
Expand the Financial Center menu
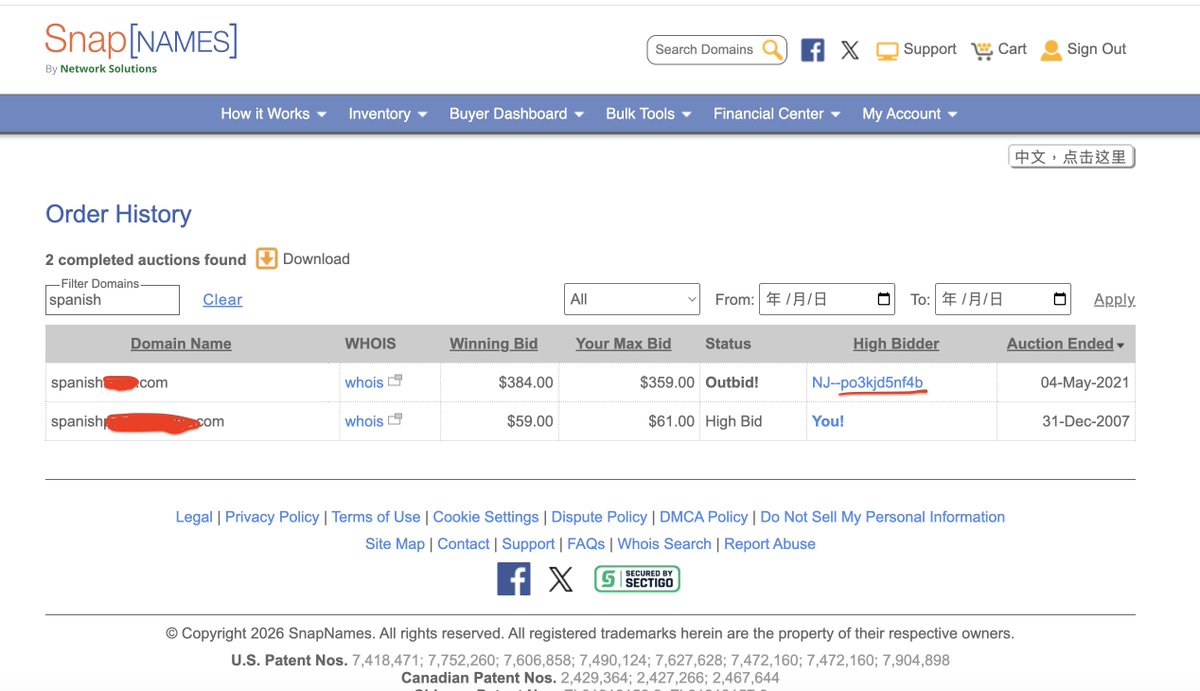[x=777, y=114]
